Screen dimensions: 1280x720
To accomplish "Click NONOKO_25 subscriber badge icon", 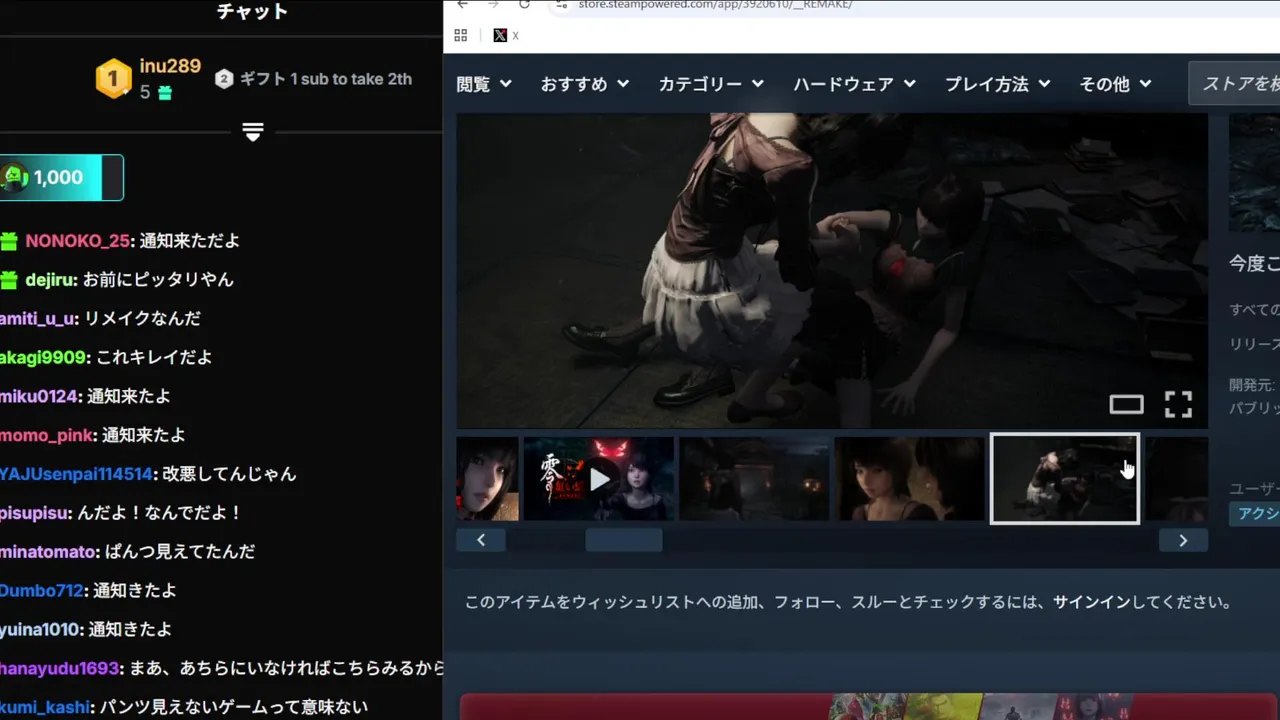I will tap(9, 241).
